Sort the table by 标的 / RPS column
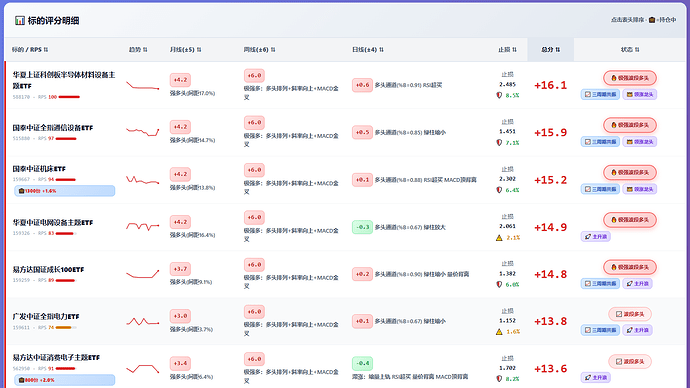This screenshot has height=388, width=690. point(30,50)
